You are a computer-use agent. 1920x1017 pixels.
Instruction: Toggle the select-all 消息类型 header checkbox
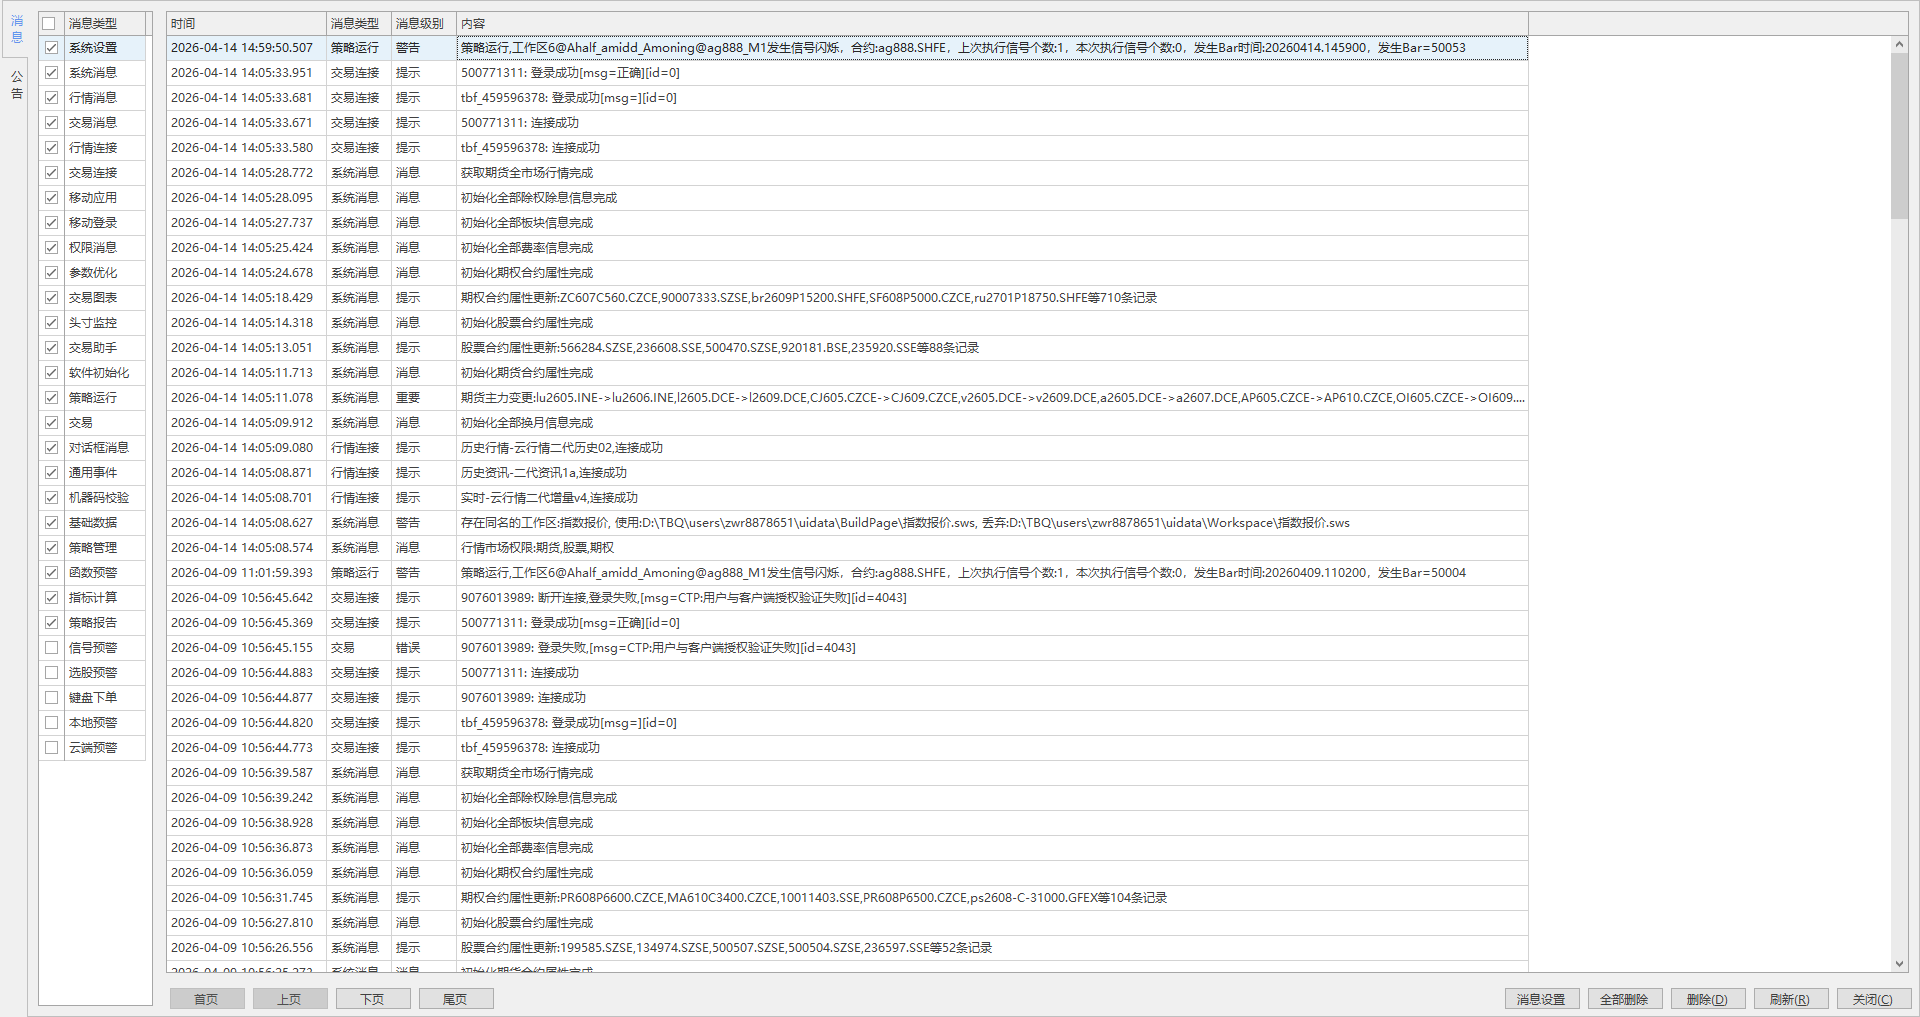[49, 23]
